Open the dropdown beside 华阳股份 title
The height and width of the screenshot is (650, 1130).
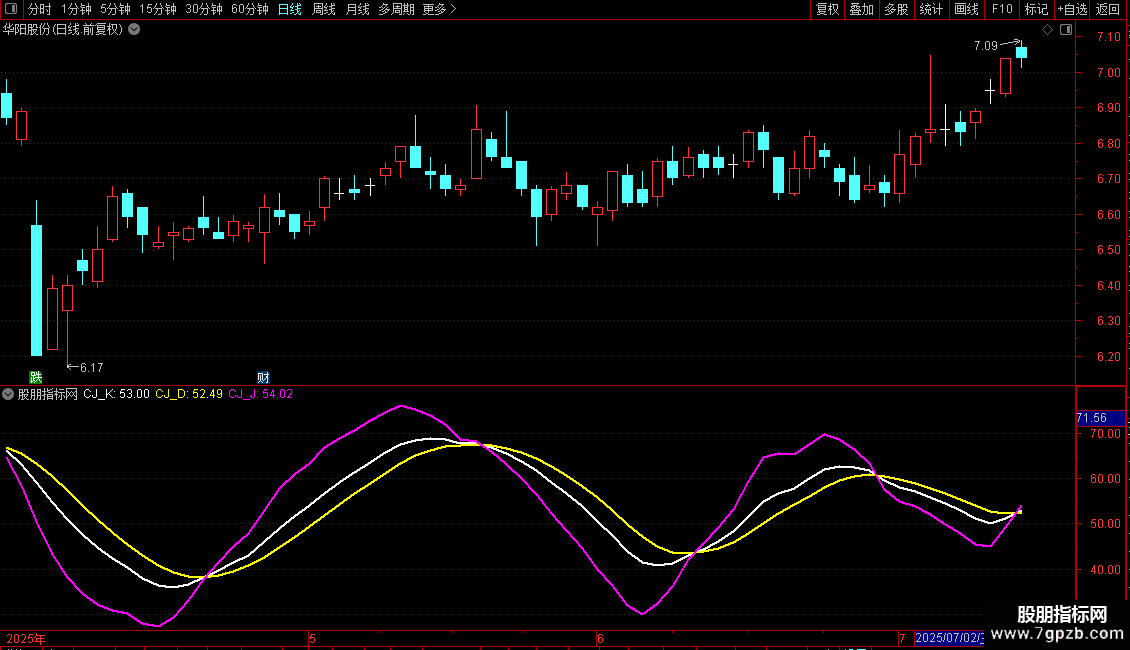pyautogui.click(x=134, y=30)
